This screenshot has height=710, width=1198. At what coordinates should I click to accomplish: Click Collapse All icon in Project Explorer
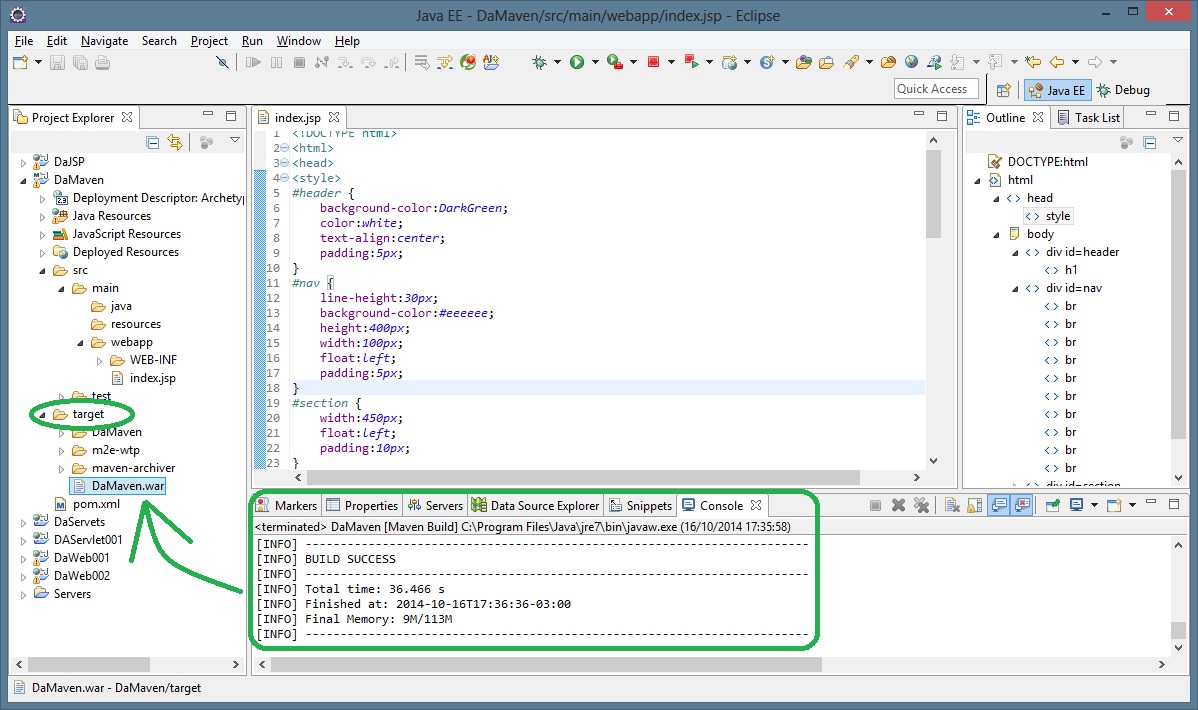pos(153,143)
